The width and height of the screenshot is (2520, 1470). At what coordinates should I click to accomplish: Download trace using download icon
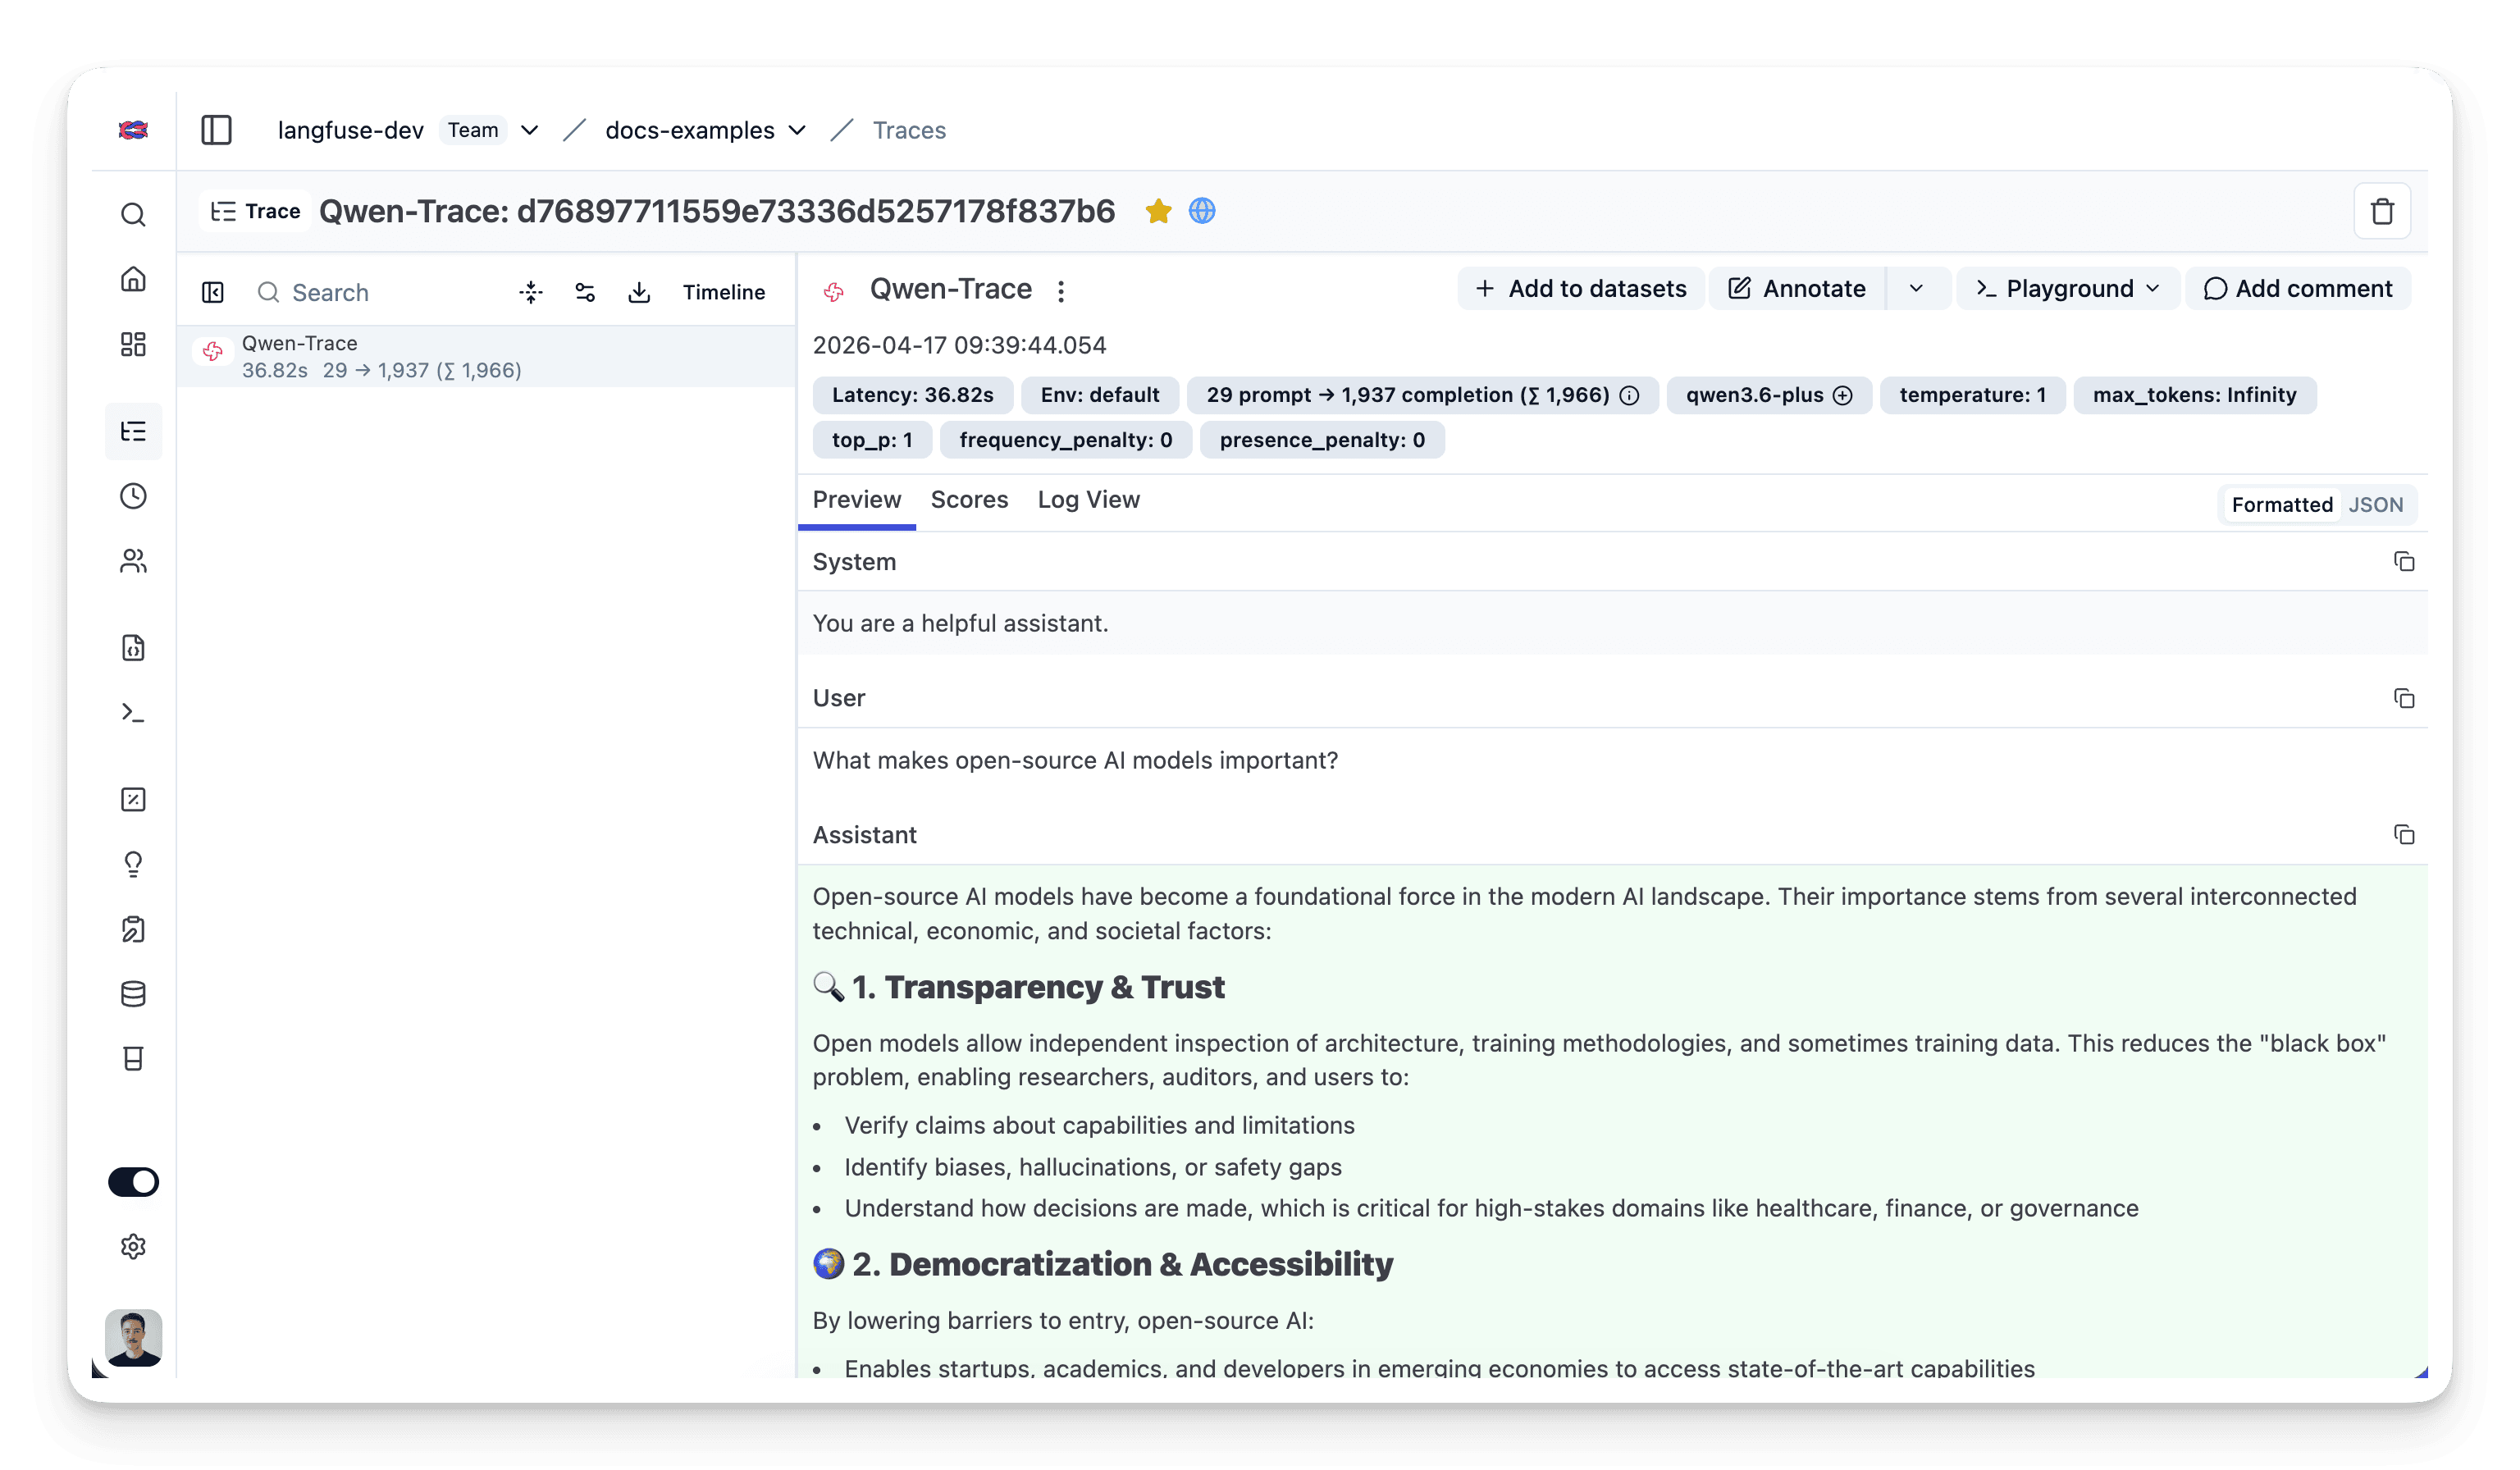click(x=639, y=292)
